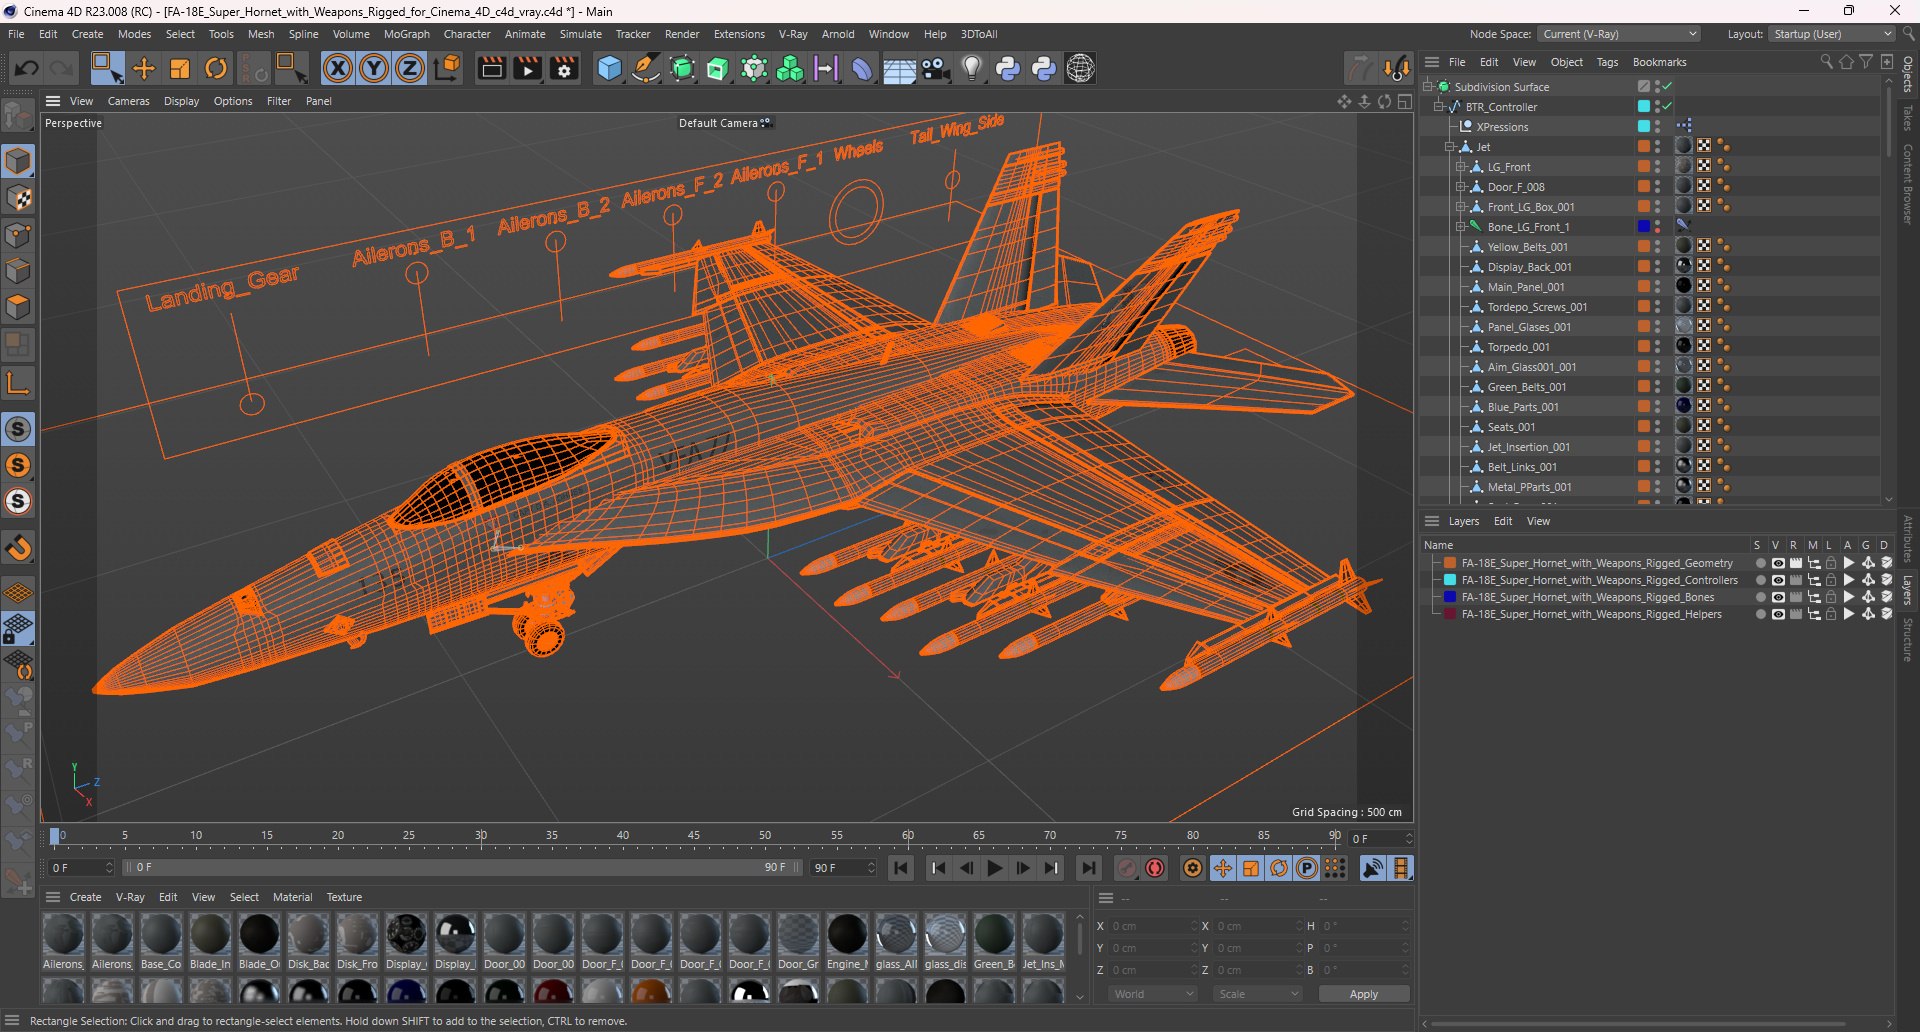1920x1032 pixels.
Task: Click frame 45 on timeline ruler
Action: click(694, 836)
